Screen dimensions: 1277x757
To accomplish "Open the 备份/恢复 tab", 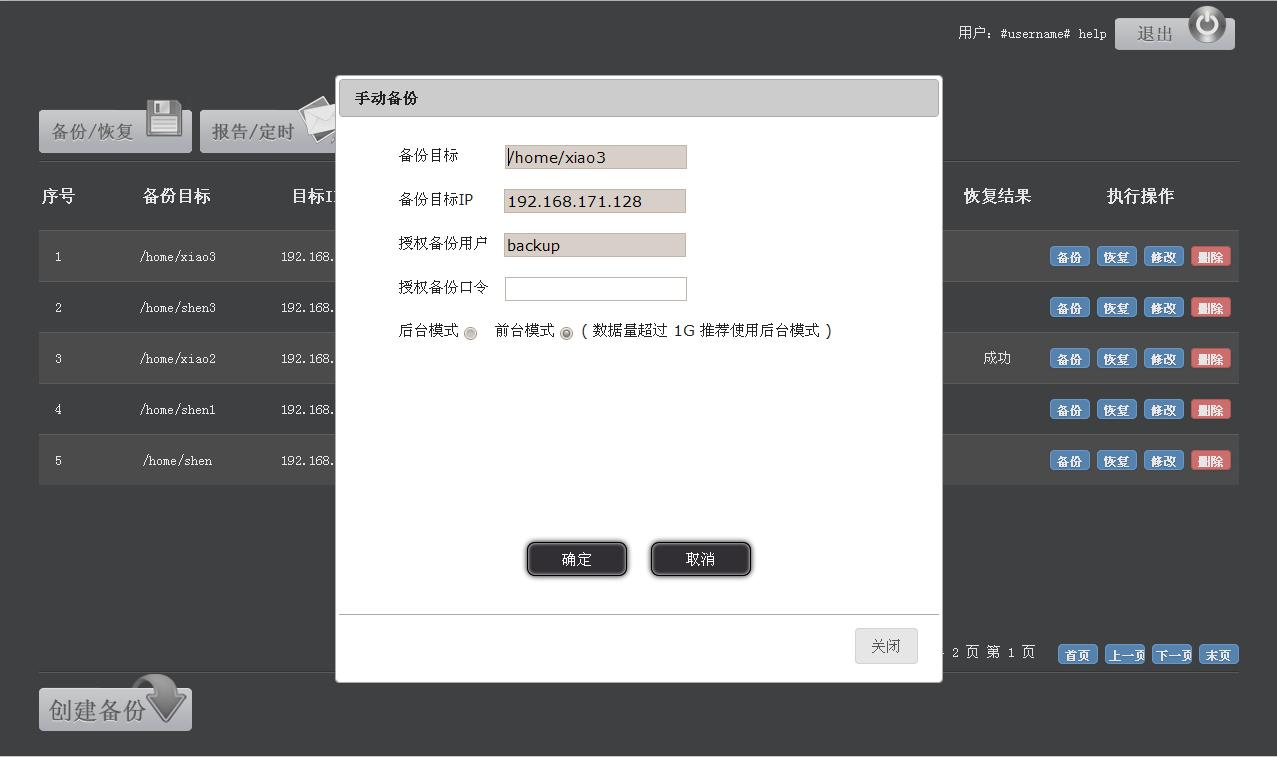I will 115,131.
